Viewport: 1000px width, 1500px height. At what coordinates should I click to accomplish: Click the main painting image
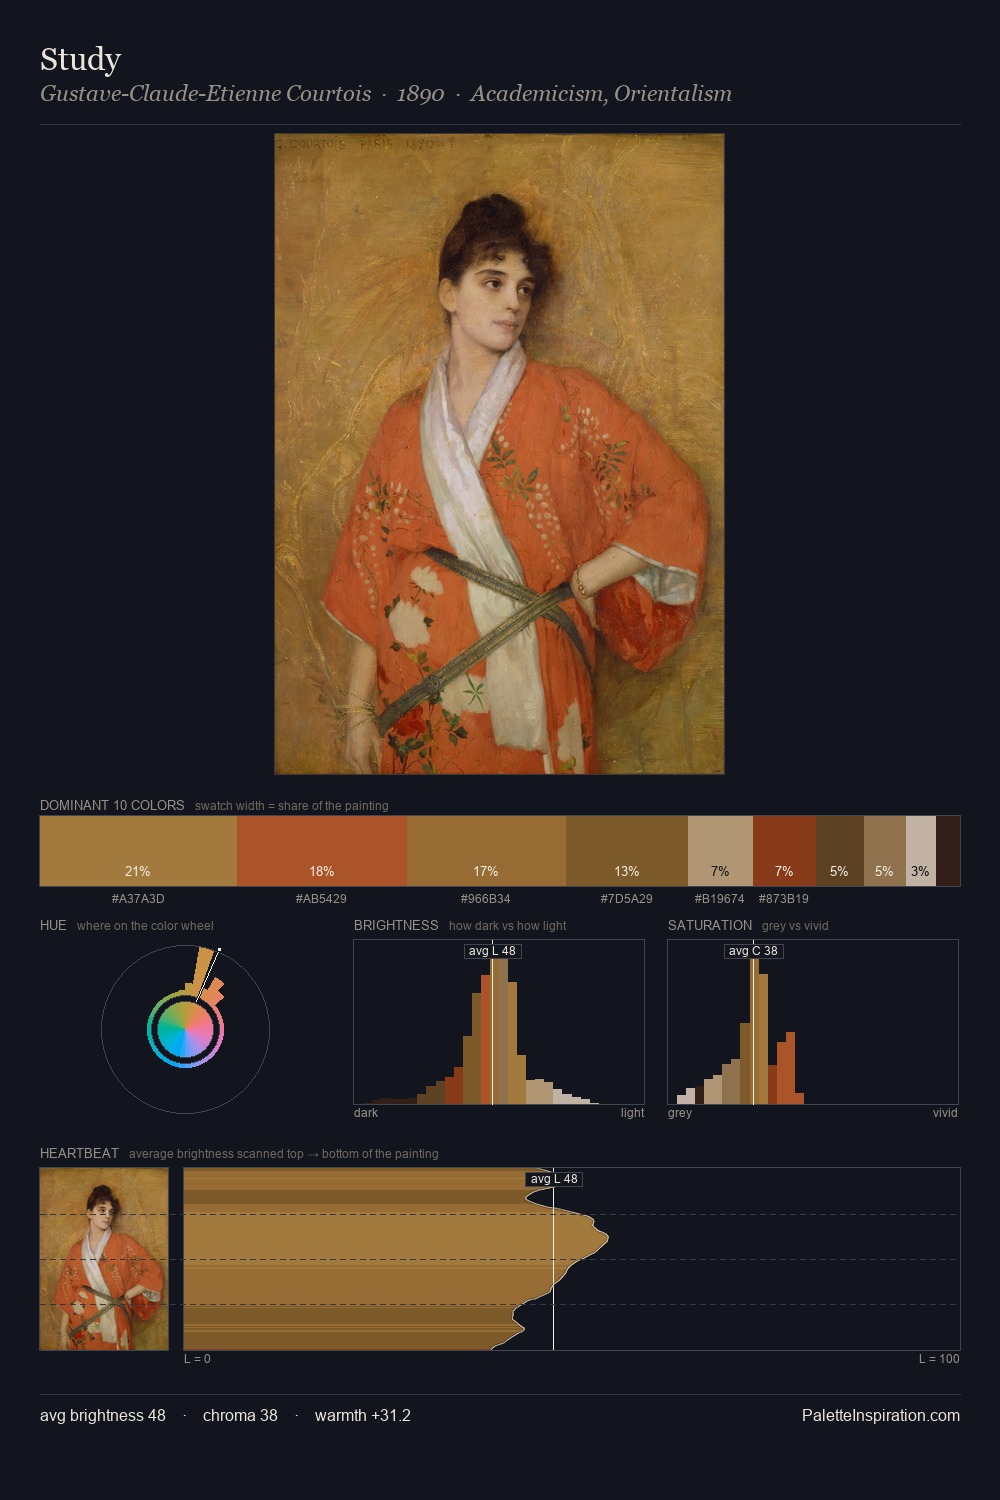pyautogui.click(x=499, y=454)
